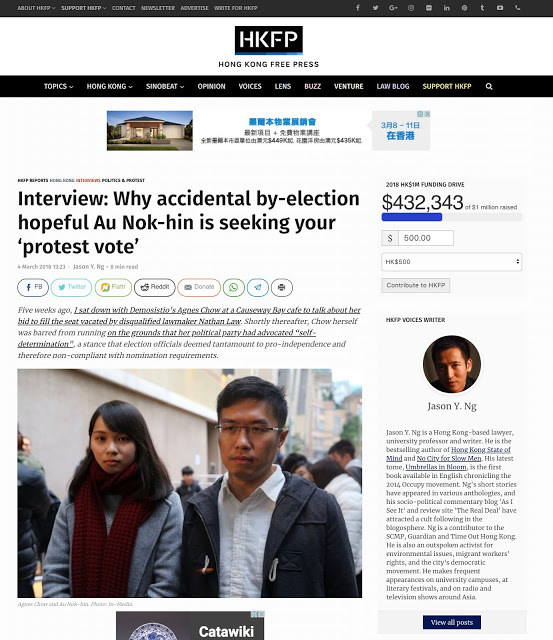Open the HK$500 donation amount selector
The width and height of the screenshot is (553, 640).
(451, 262)
